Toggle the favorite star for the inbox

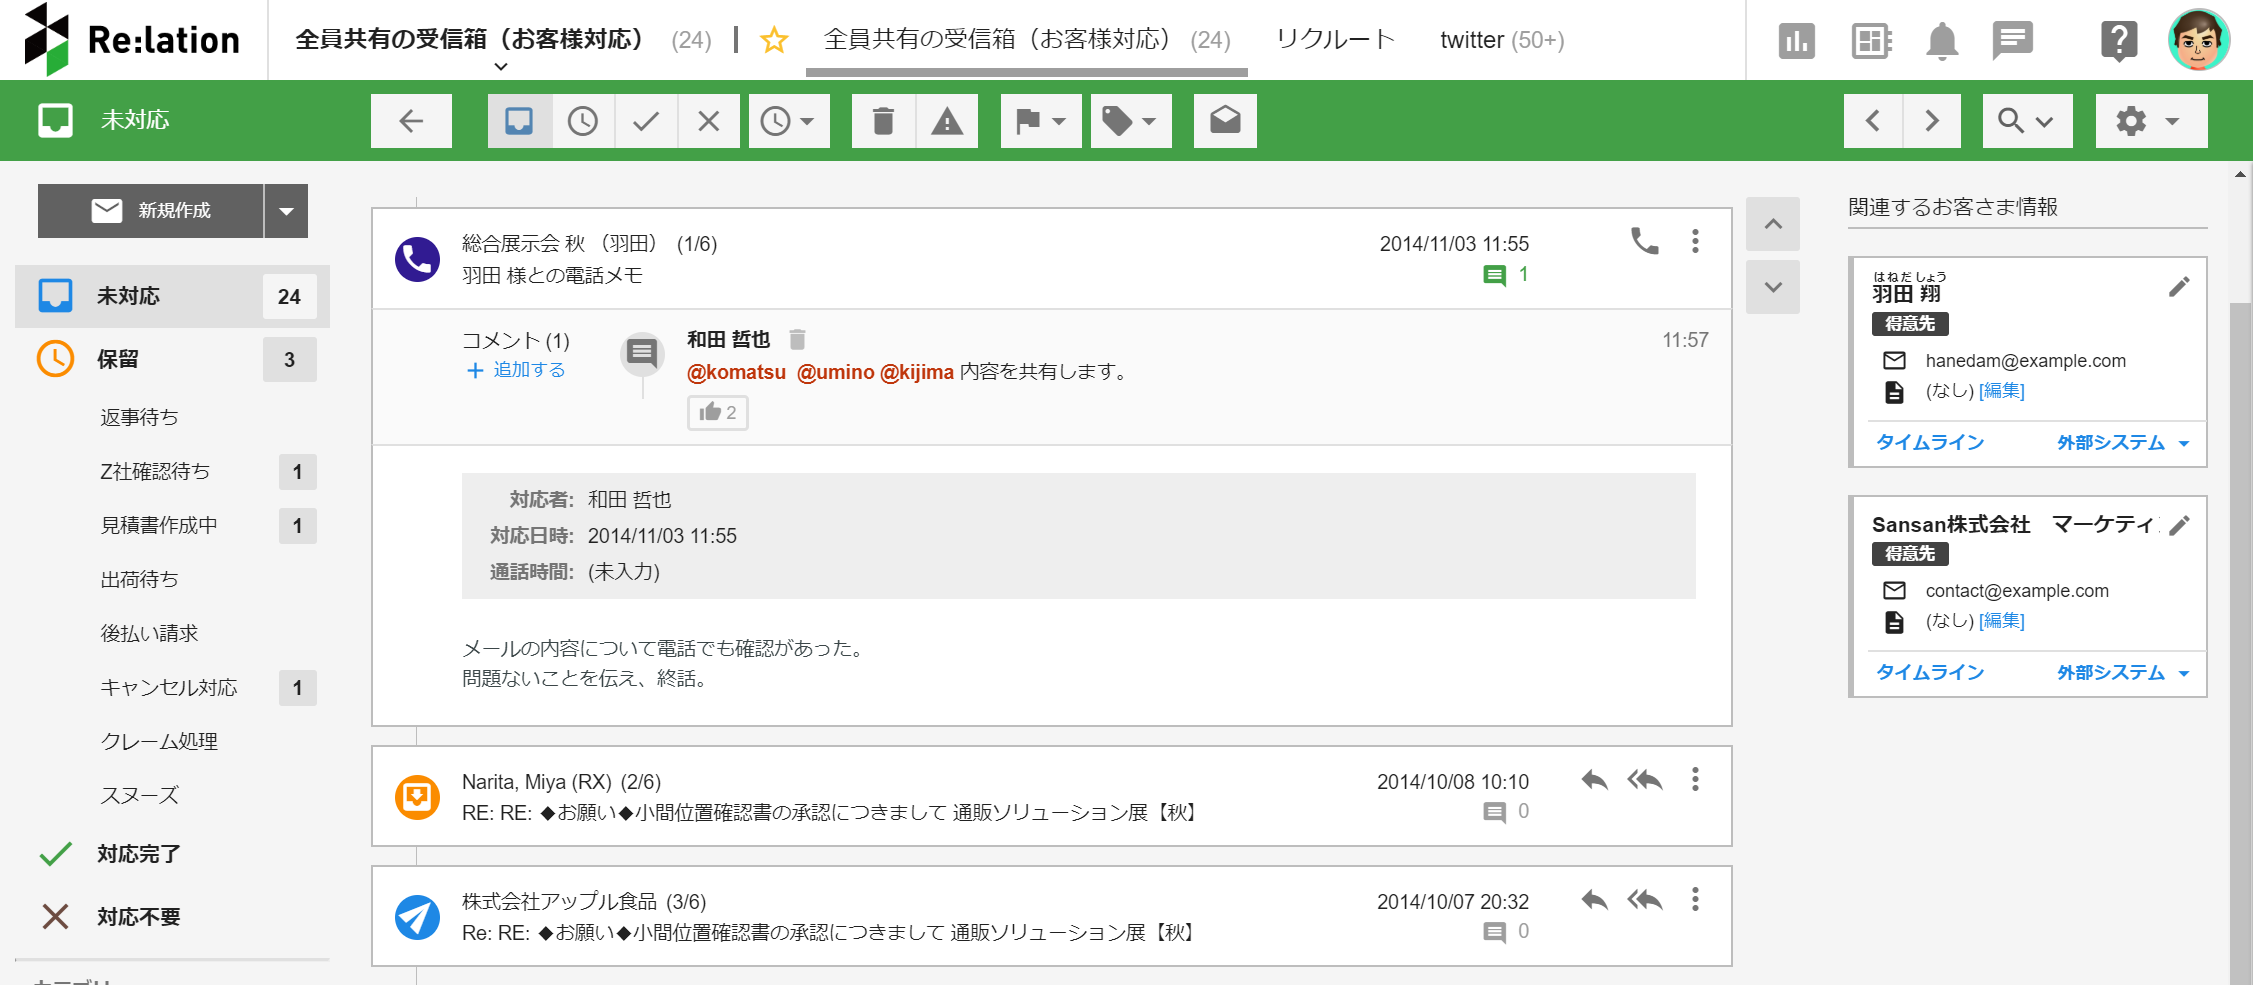tap(774, 41)
